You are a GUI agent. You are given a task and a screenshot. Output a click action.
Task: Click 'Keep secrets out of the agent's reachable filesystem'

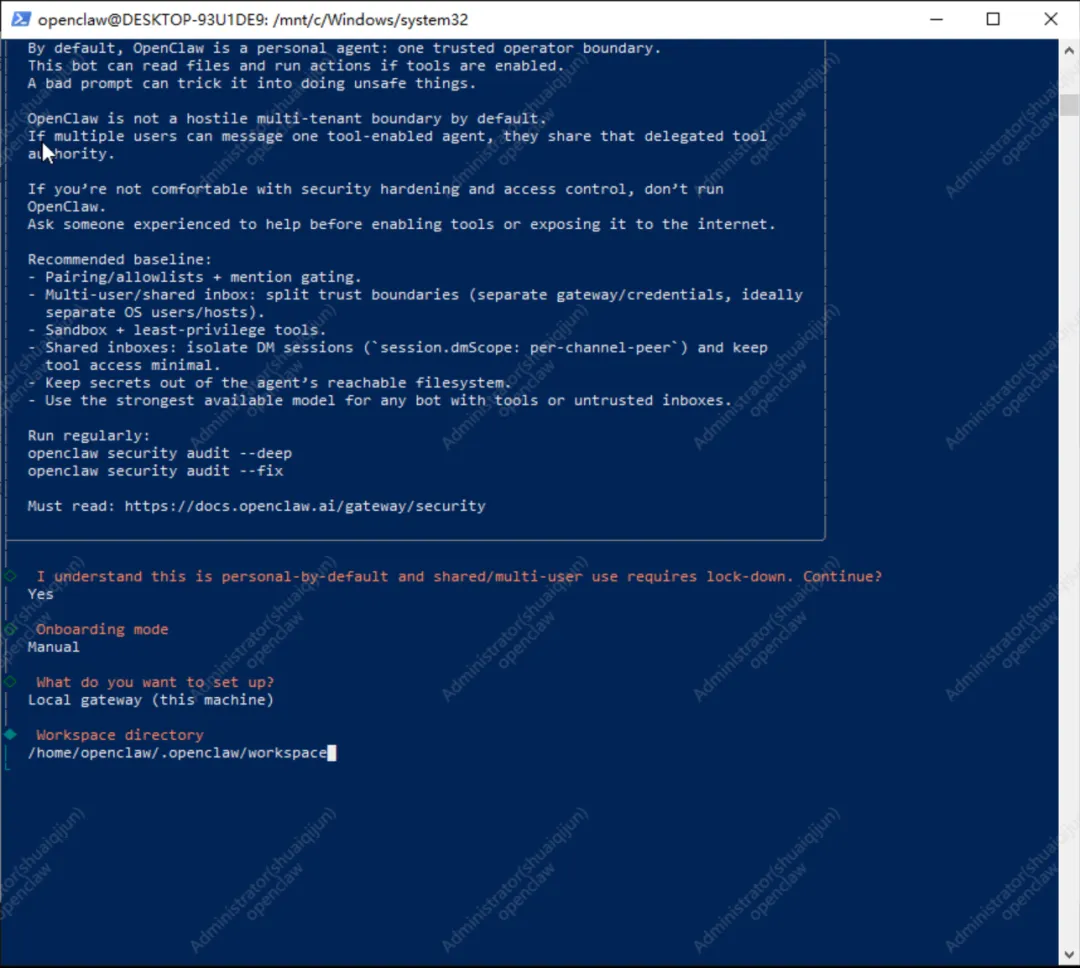tap(270, 383)
